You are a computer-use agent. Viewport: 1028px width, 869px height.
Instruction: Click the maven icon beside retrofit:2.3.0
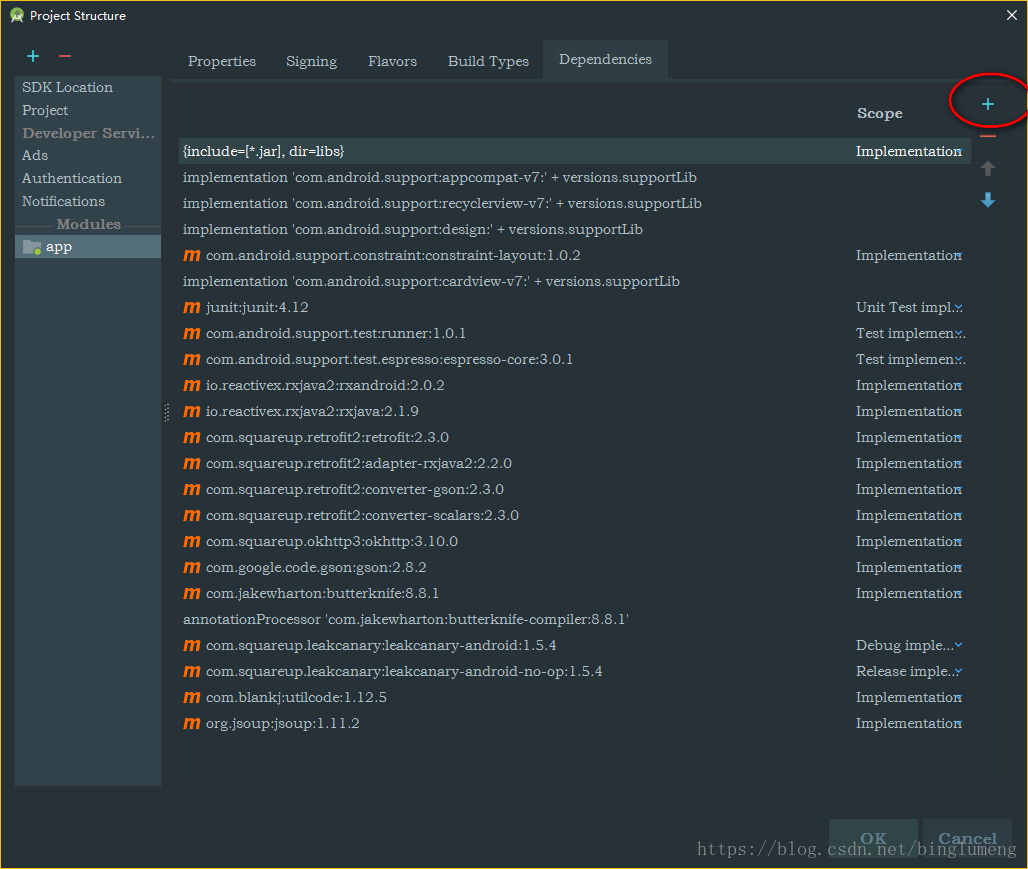[191, 437]
